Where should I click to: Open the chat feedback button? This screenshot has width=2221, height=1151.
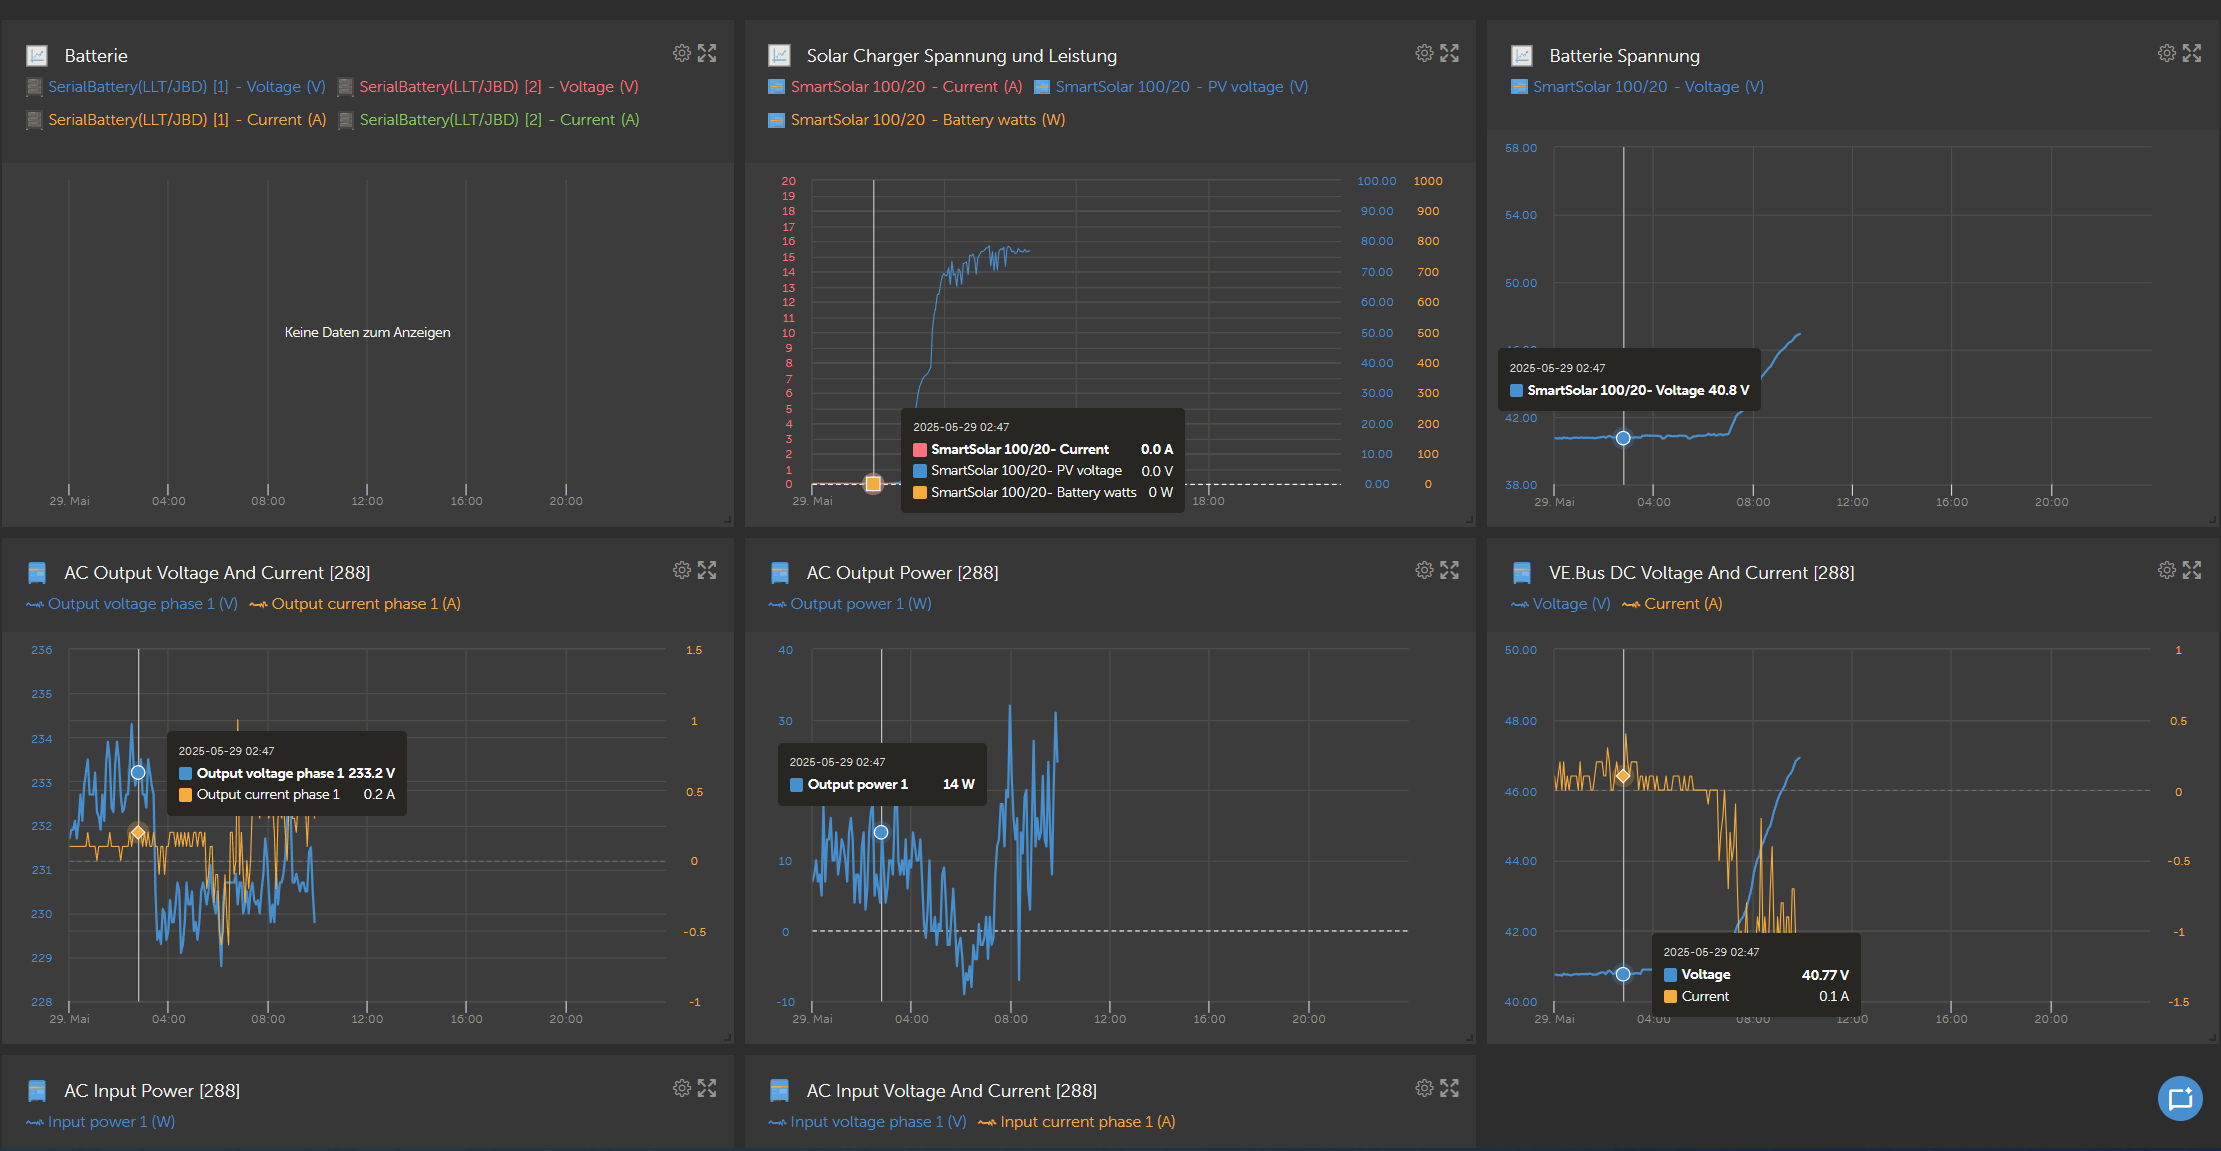click(x=2180, y=1099)
